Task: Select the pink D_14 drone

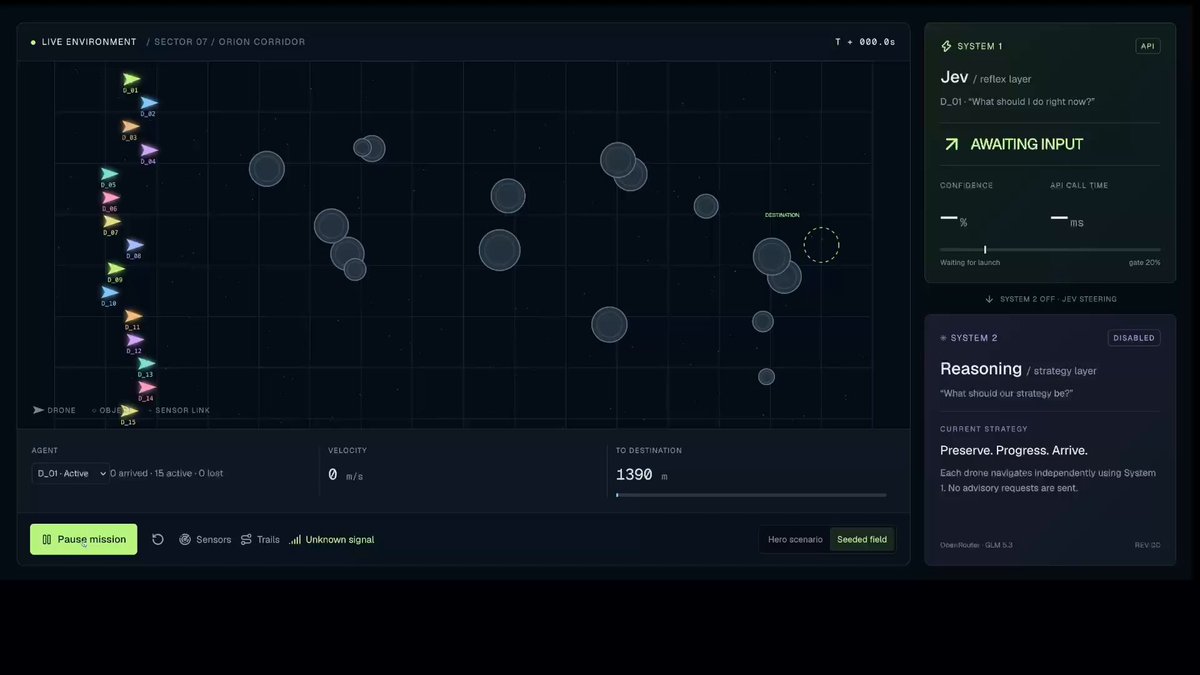Action: tap(147, 387)
